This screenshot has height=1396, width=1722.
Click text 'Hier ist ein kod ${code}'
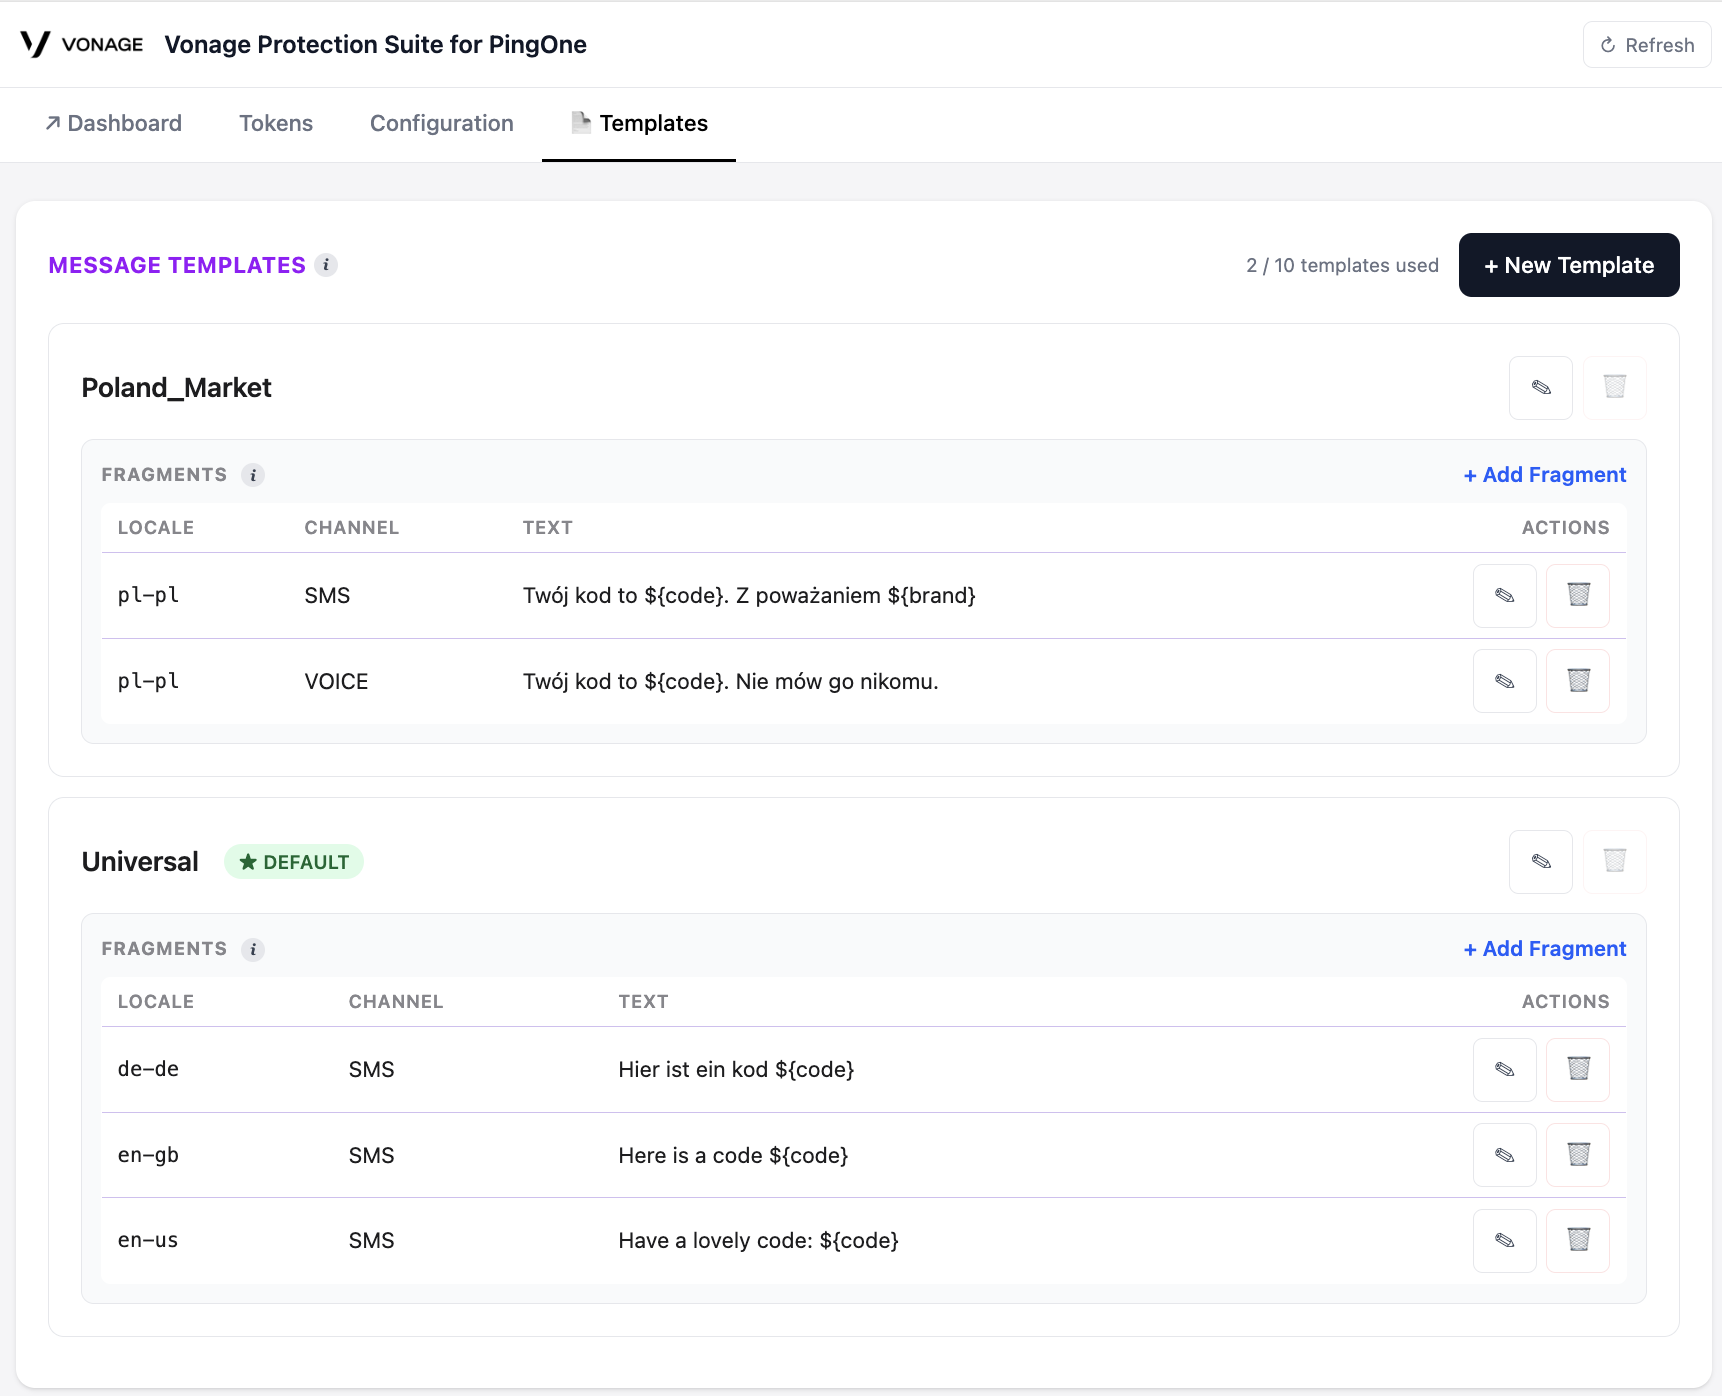737,1070
